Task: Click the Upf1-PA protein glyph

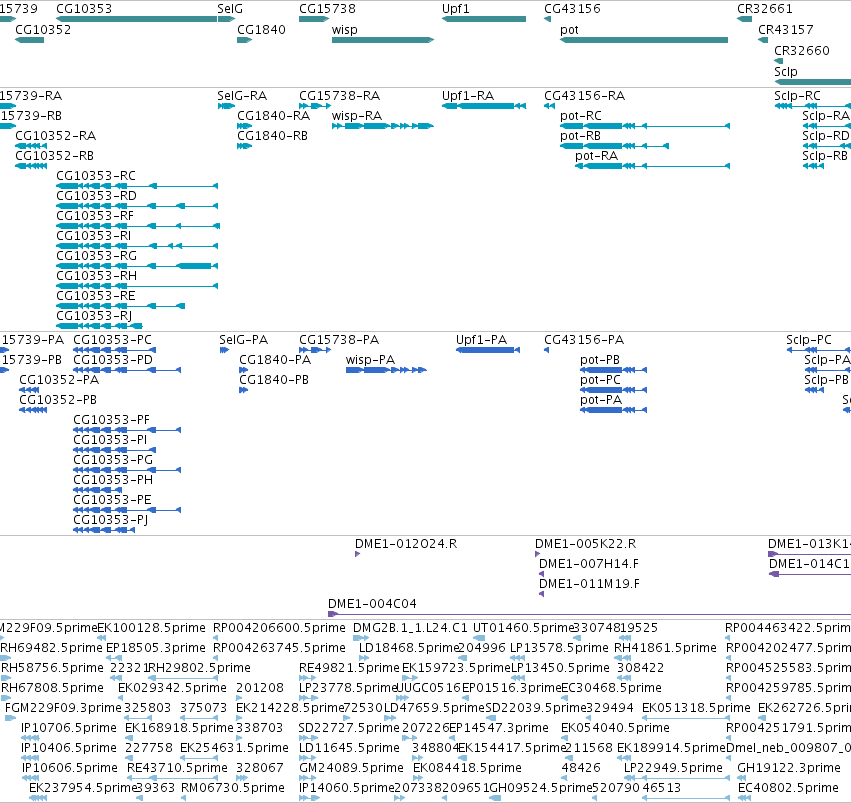Action: coord(488,350)
